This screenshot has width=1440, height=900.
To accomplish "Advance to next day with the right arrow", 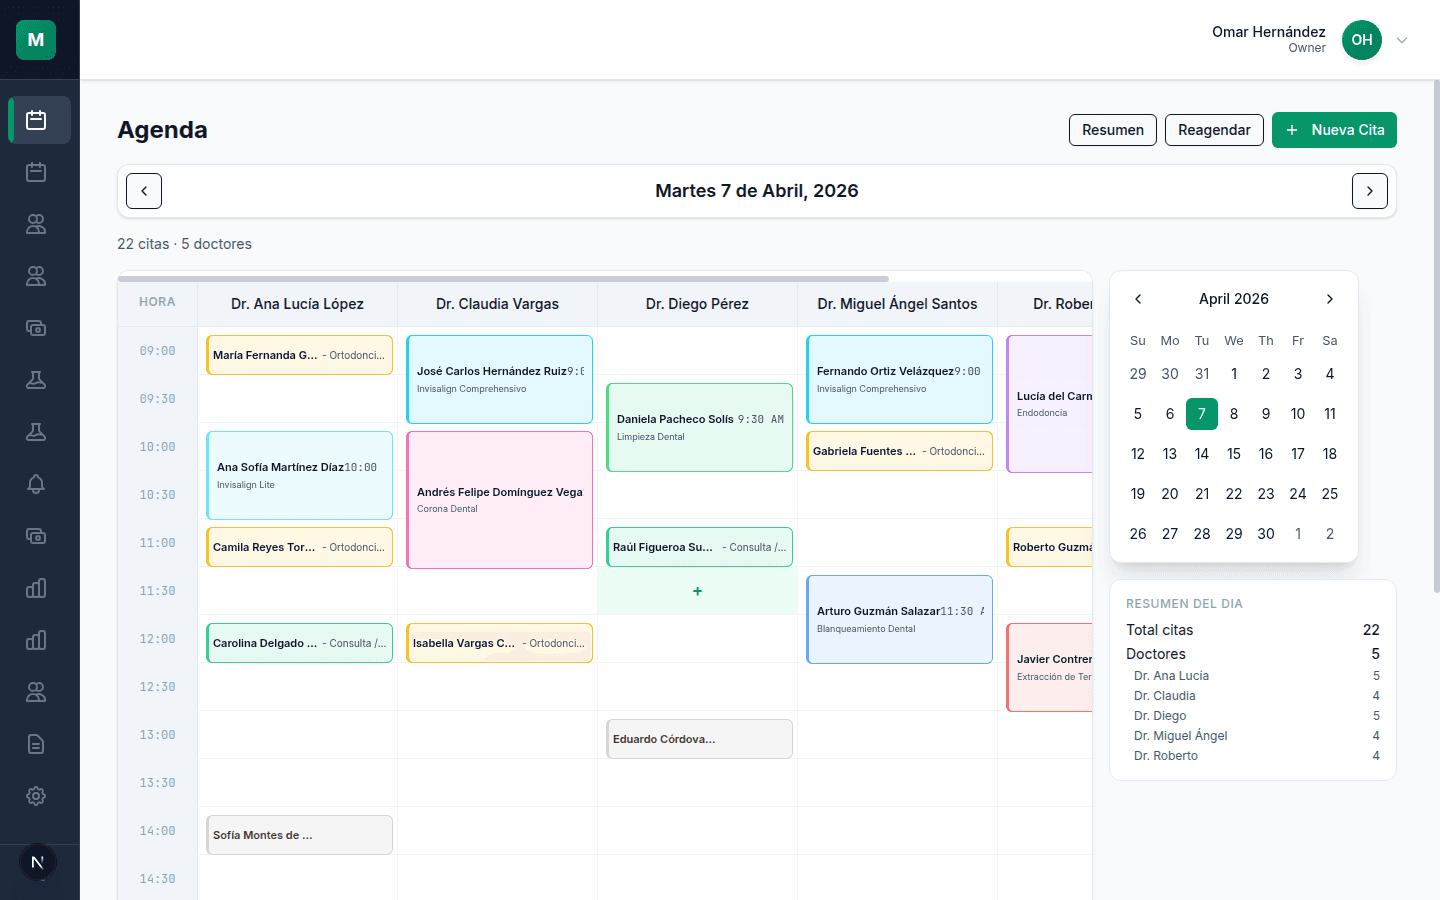I will pos(1369,191).
